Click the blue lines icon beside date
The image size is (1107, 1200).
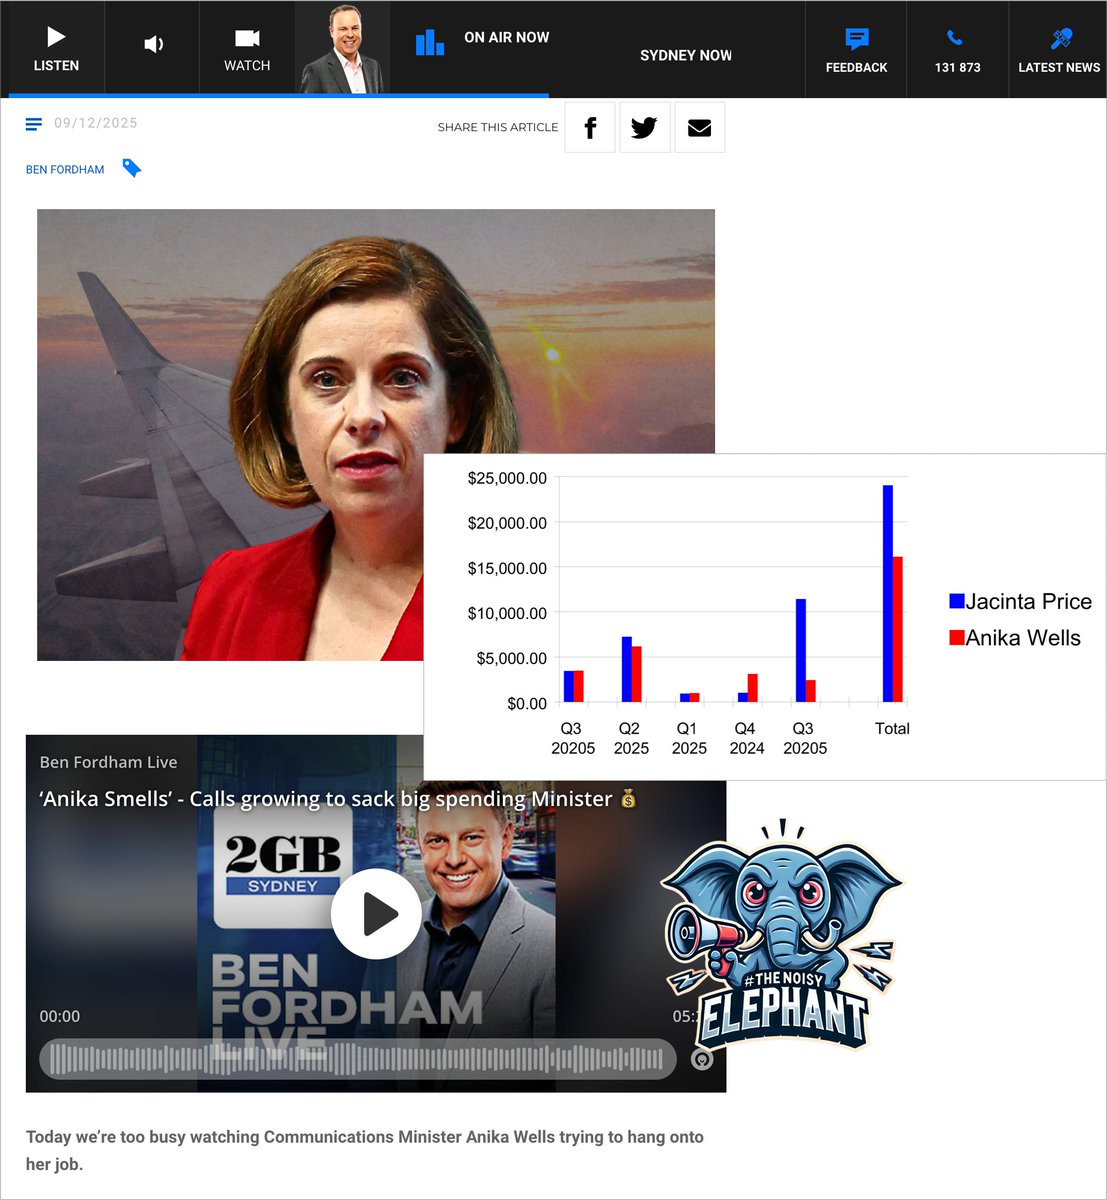34,124
